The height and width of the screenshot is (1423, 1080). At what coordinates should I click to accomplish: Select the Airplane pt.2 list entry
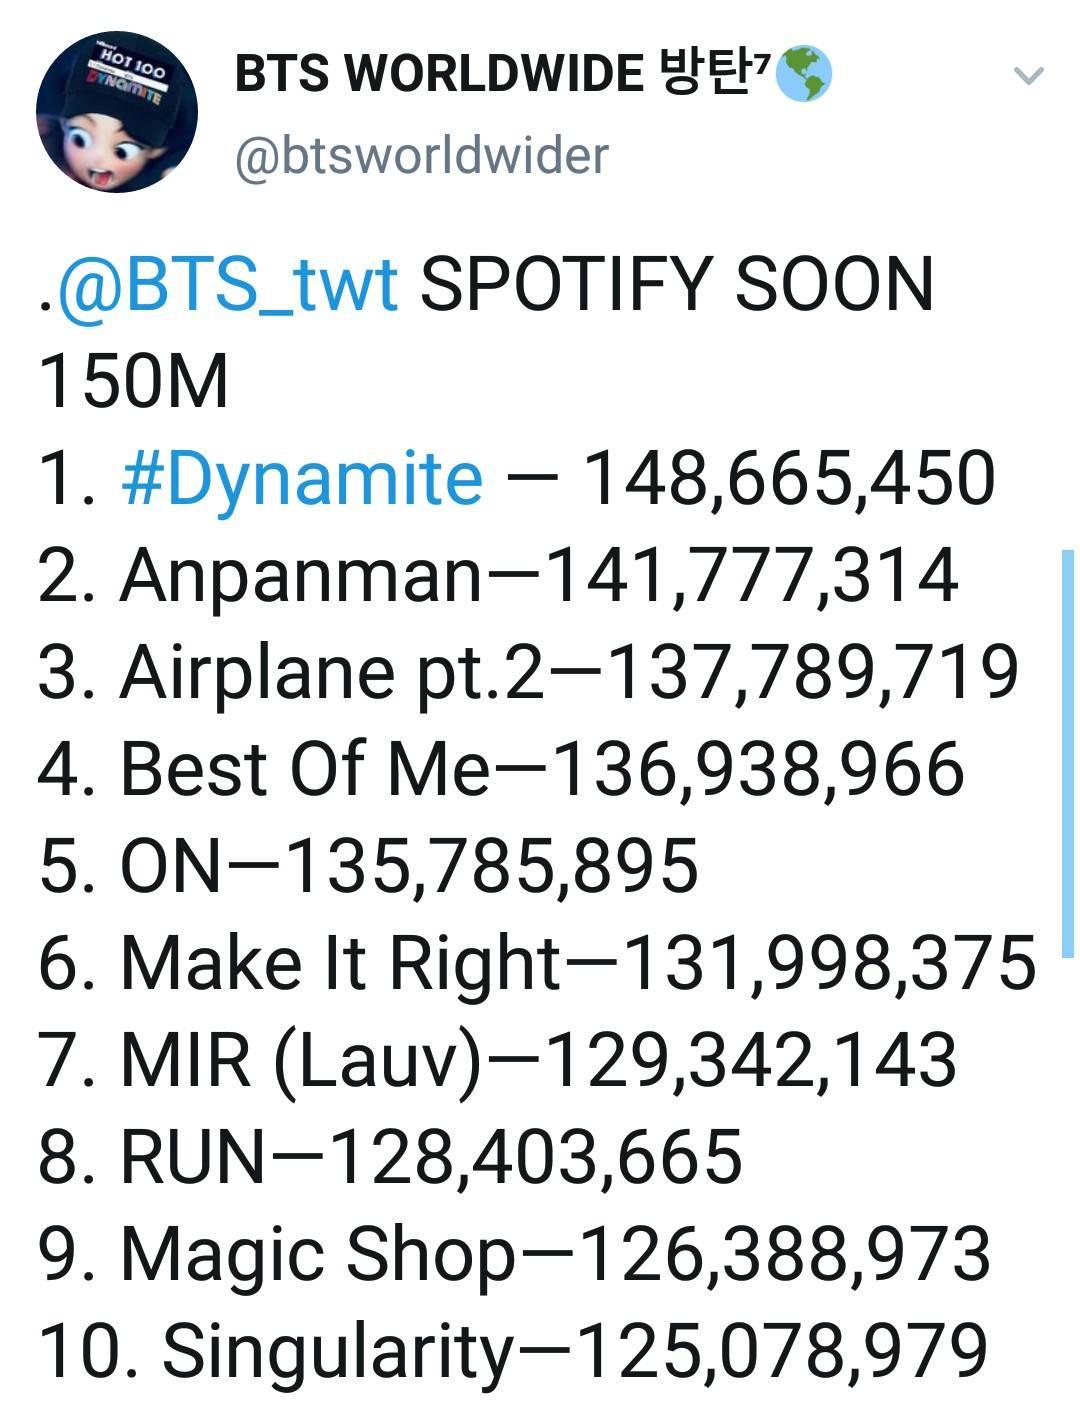[x=528, y=672]
